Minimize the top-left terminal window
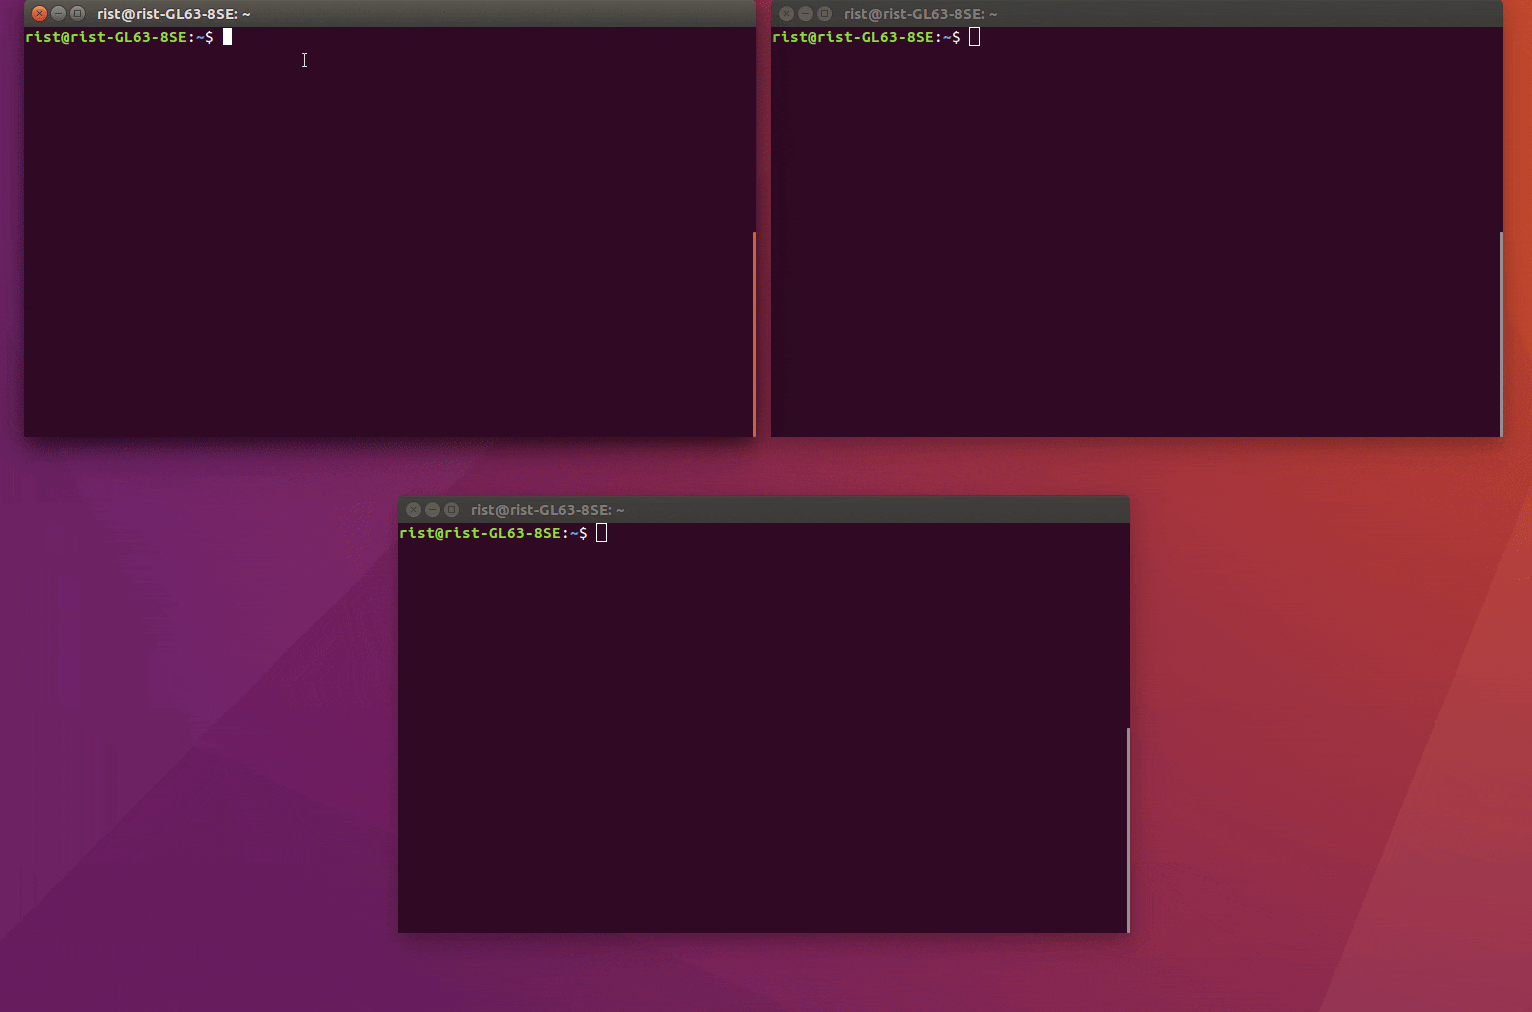Viewport: 1532px width, 1012px height. (x=58, y=13)
